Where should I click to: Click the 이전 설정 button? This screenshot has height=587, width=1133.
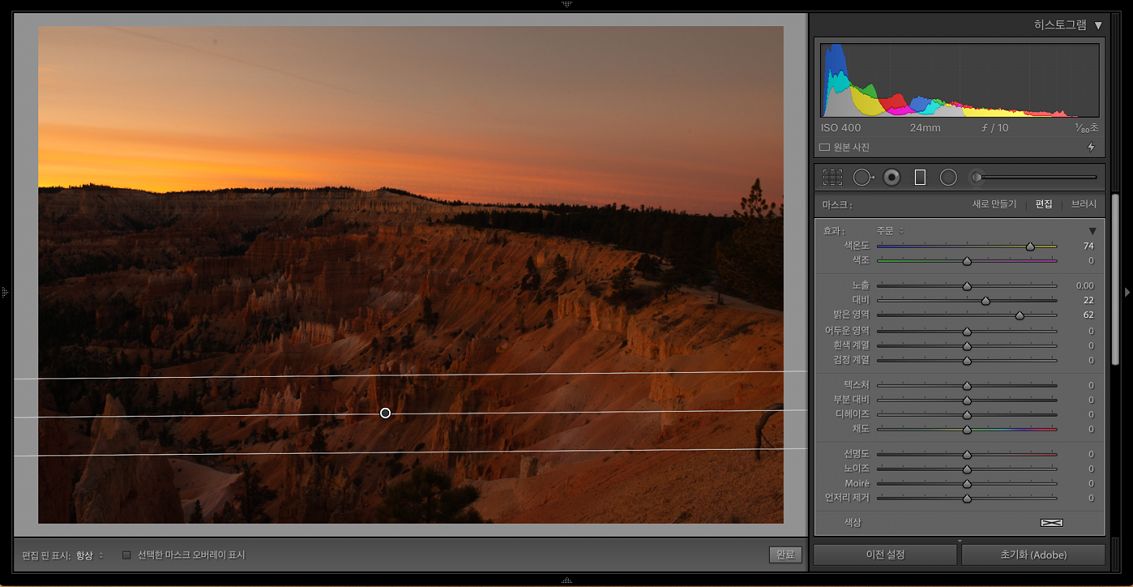[x=886, y=555]
